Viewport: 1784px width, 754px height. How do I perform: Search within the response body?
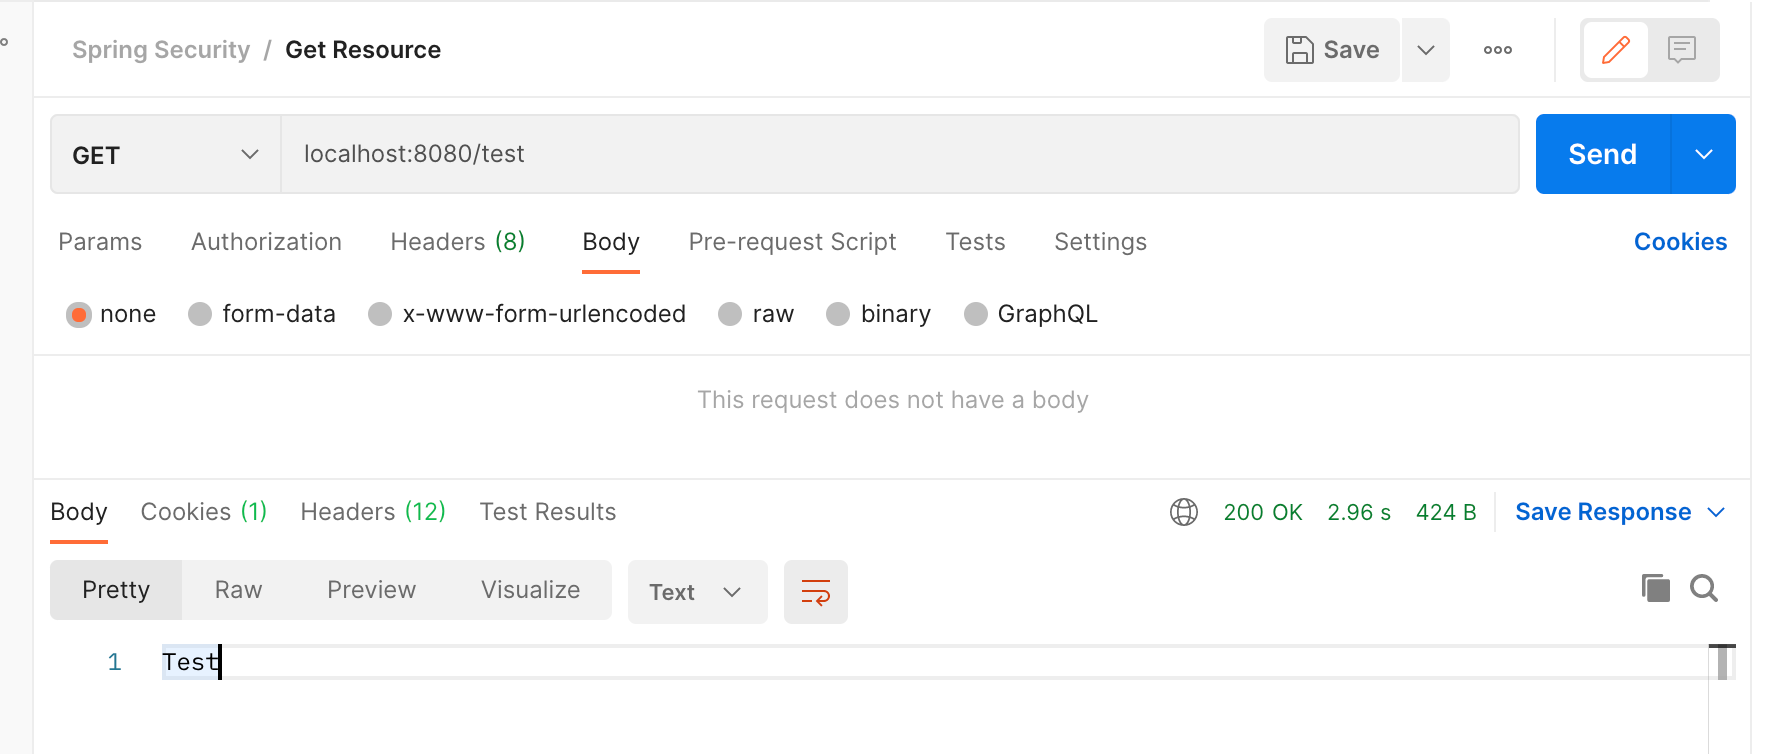[x=1704, y=588]
